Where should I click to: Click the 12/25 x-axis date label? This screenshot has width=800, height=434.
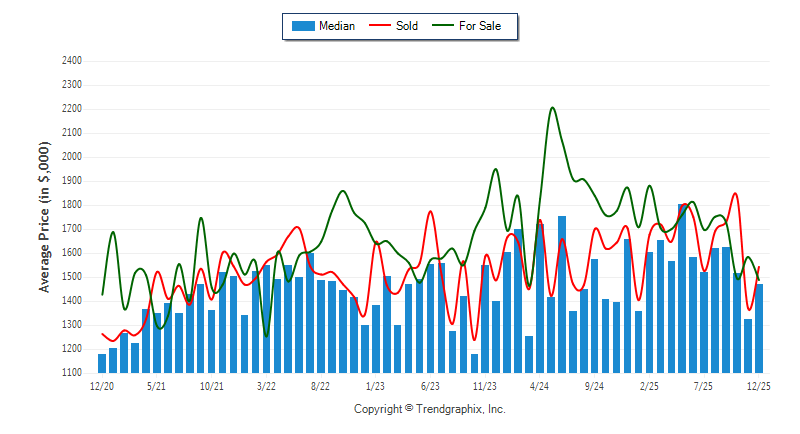[x=759, y=385]
